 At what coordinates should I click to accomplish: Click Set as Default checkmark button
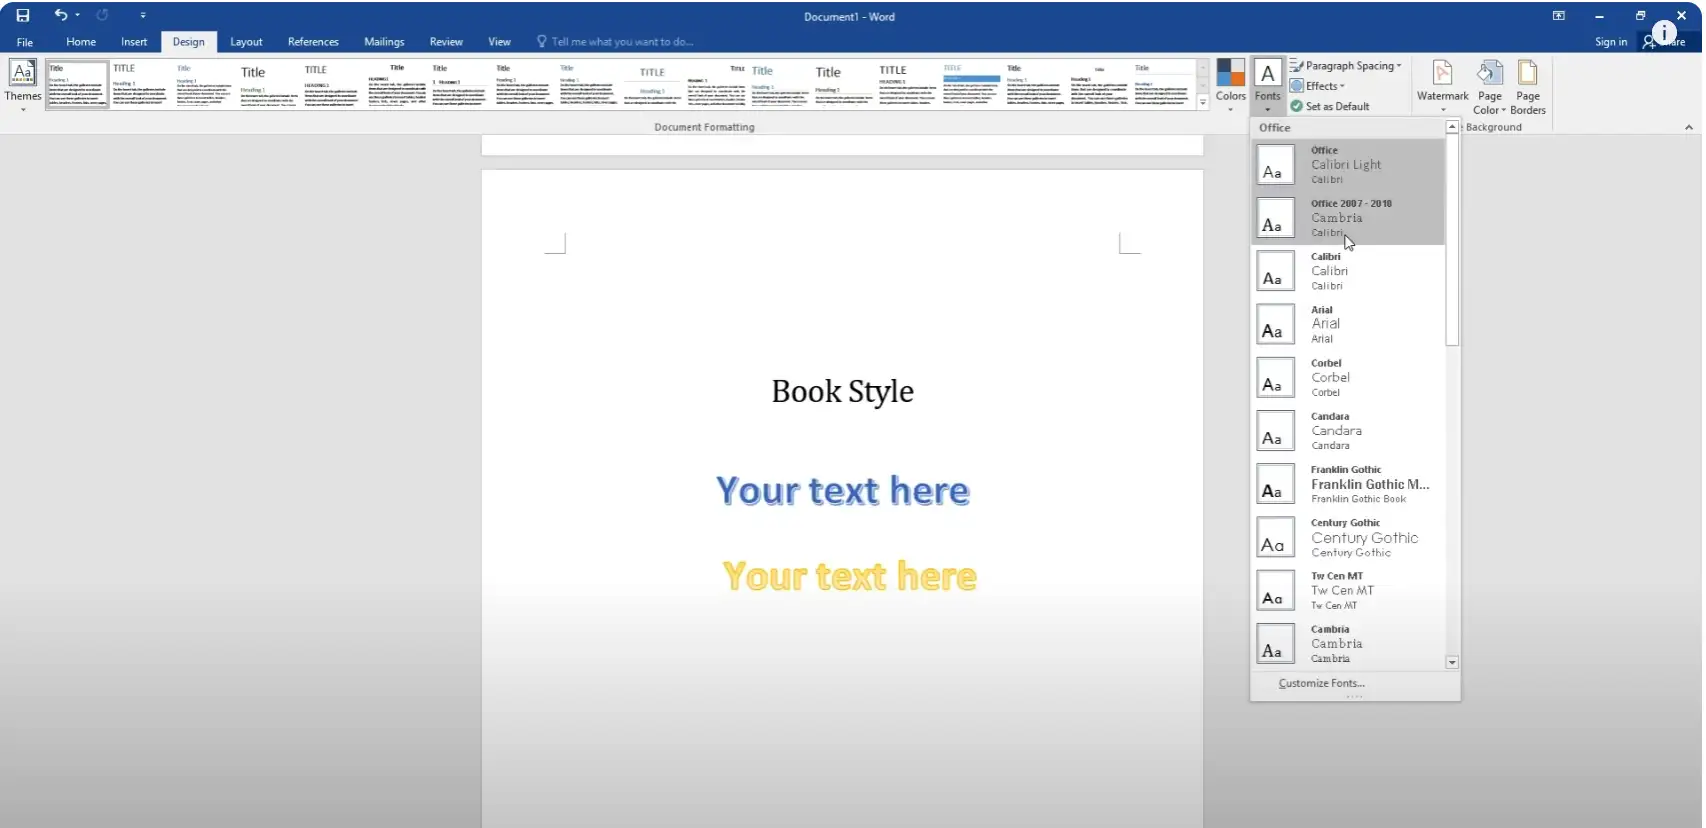pos(1330,106)
